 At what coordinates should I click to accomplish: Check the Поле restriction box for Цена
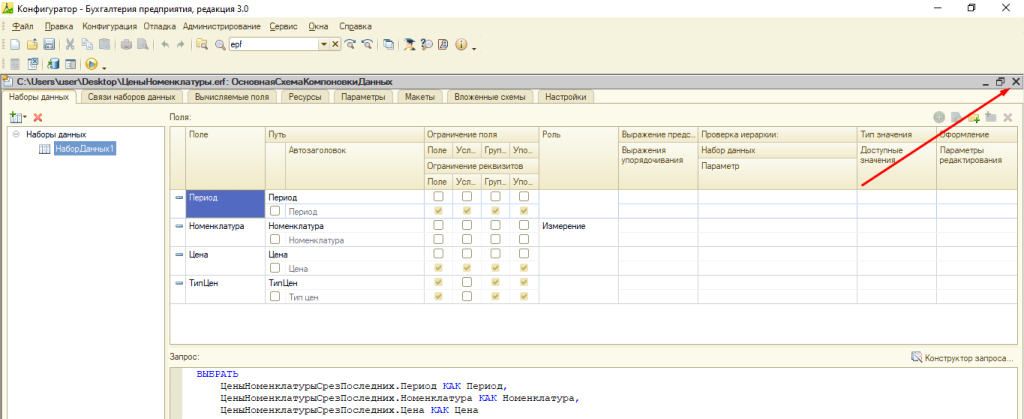point(438,255)
